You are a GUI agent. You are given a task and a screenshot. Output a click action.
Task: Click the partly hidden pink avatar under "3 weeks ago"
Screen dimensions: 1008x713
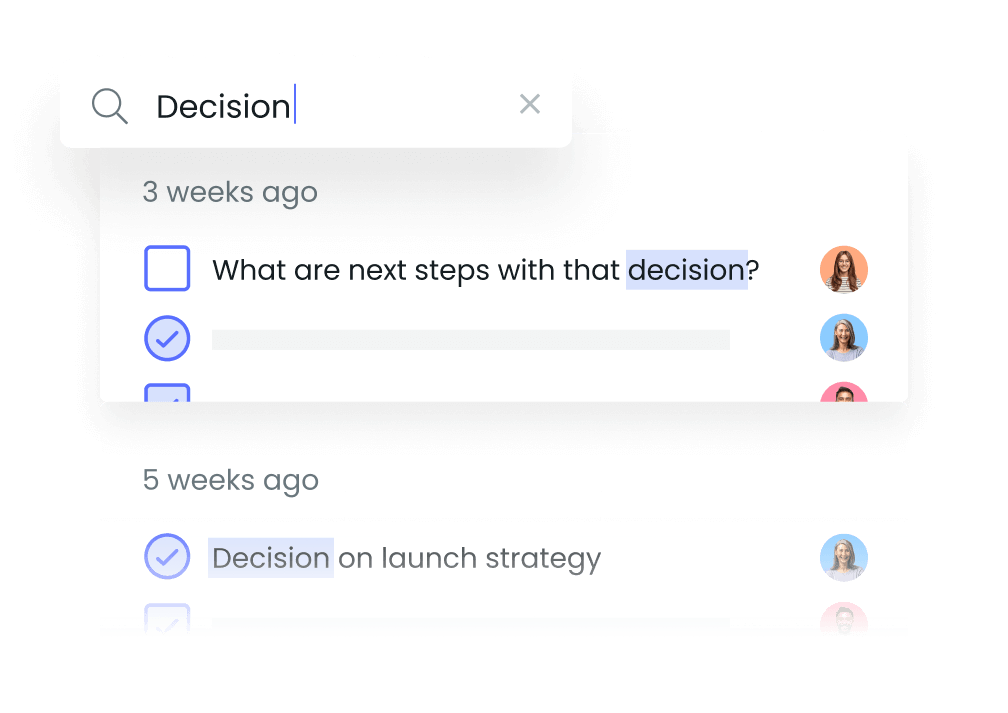pyautogui.click(x=843, y=392)
